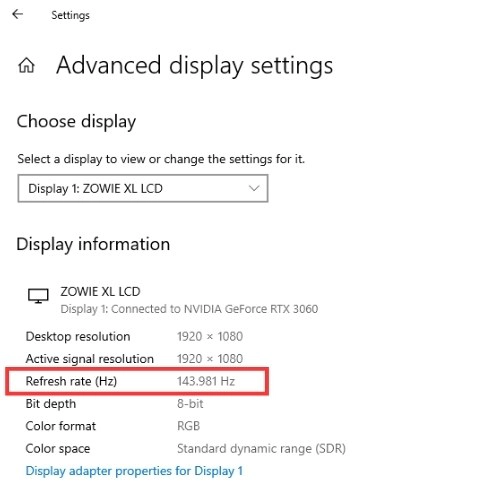Expand the display selector chevron arrow
This screenshot has width=500, height=500.
coord(254,188)
